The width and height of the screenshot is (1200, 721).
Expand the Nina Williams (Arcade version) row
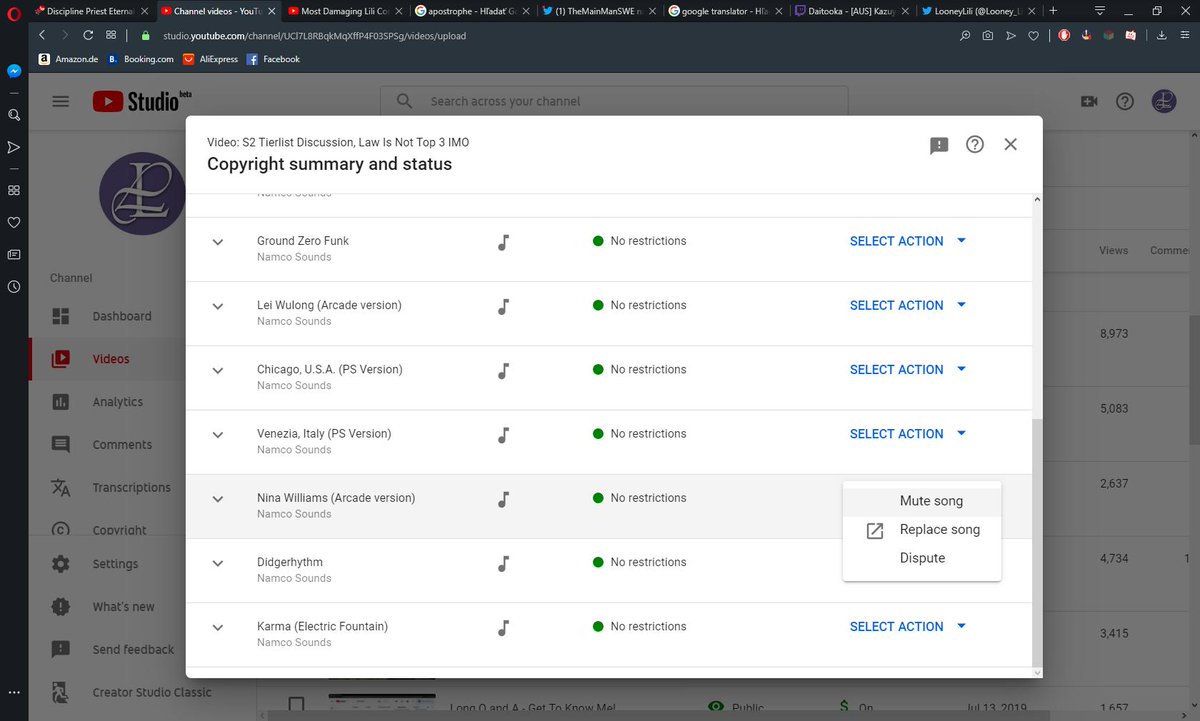pyautogui.click(x=218, y=498)
